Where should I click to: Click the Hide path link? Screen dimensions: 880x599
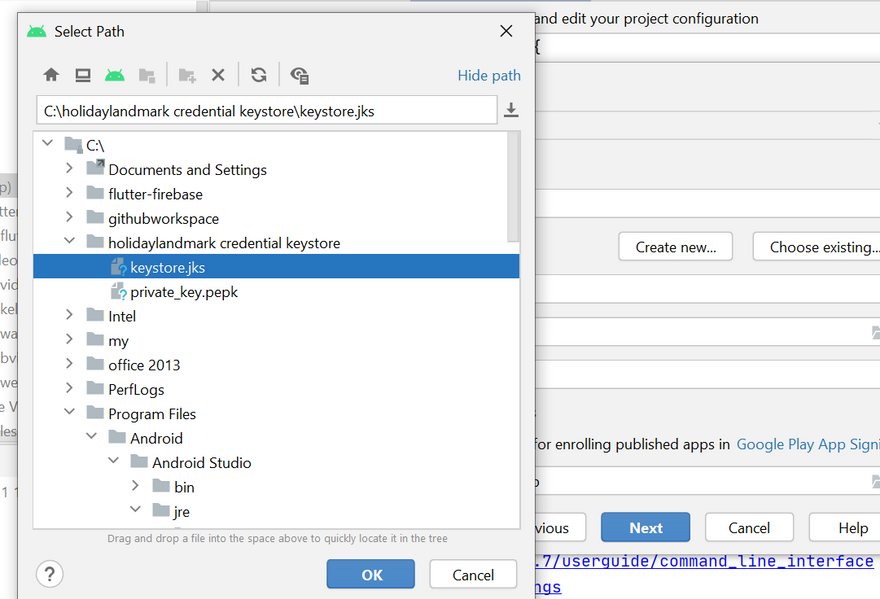489,75
